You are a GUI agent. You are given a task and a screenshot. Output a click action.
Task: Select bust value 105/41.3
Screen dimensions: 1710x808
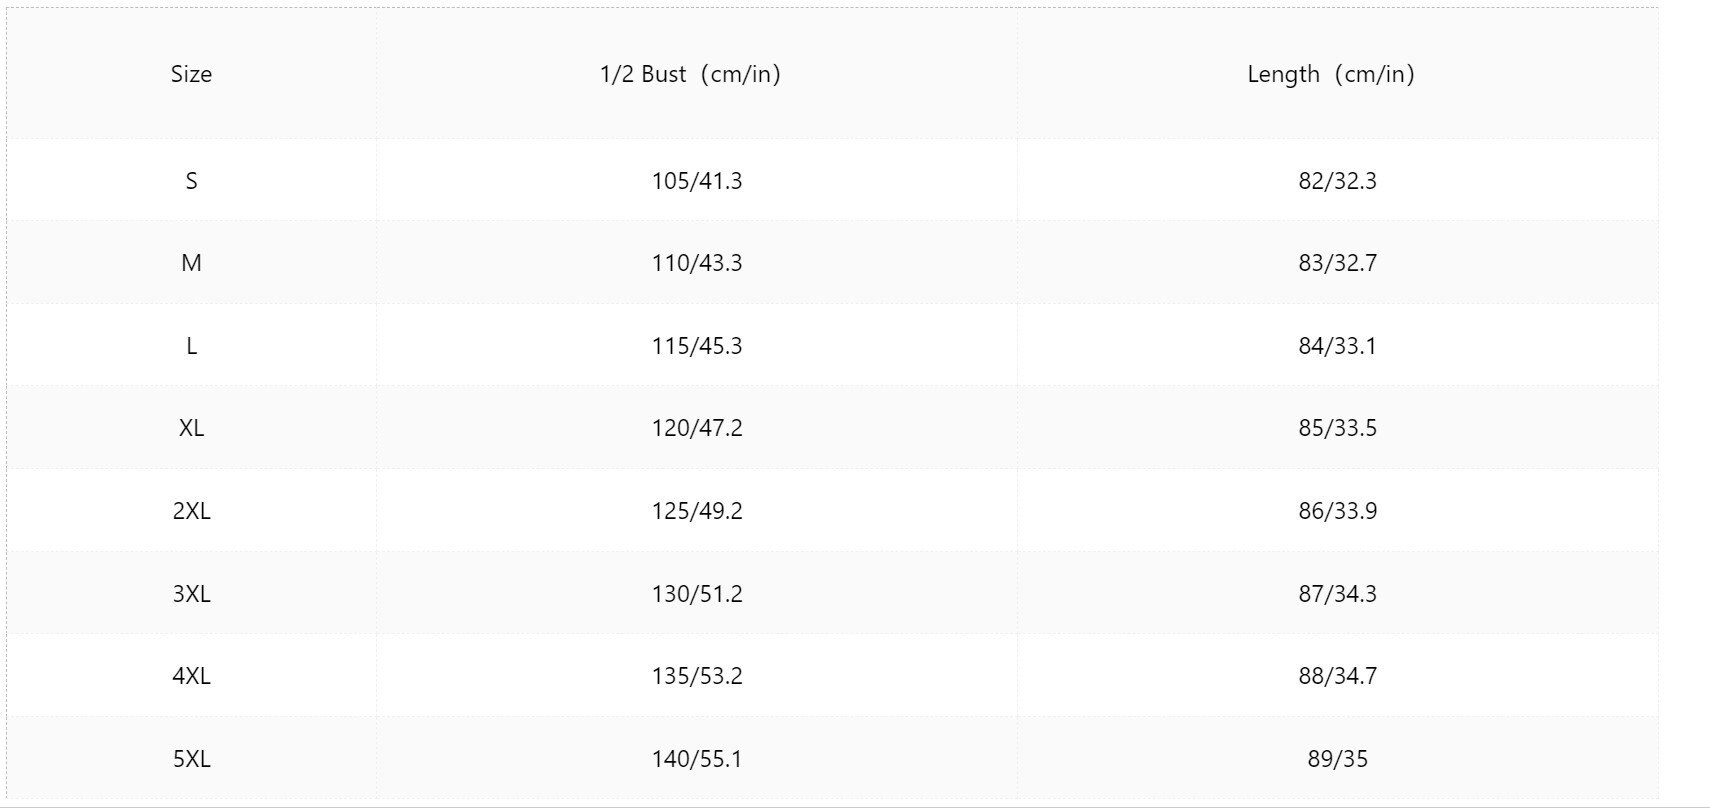[x=697, y=181]
